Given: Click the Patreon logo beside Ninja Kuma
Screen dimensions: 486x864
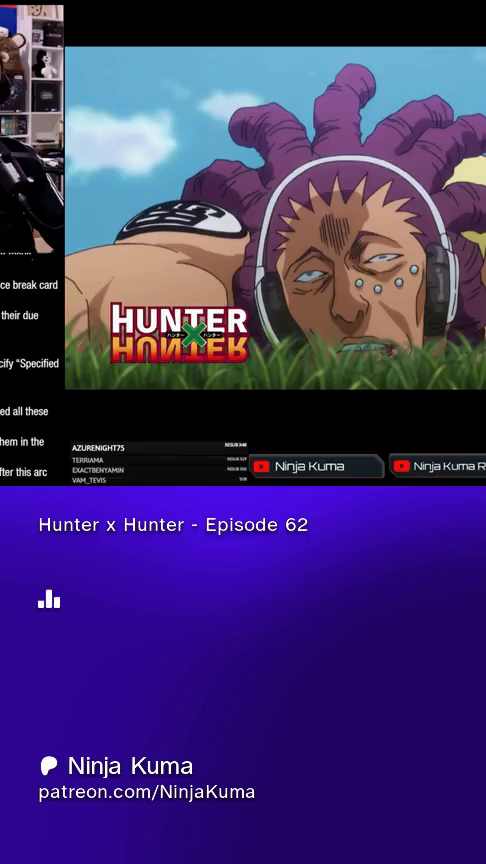Looking at the screenshot, I should 48,766.
